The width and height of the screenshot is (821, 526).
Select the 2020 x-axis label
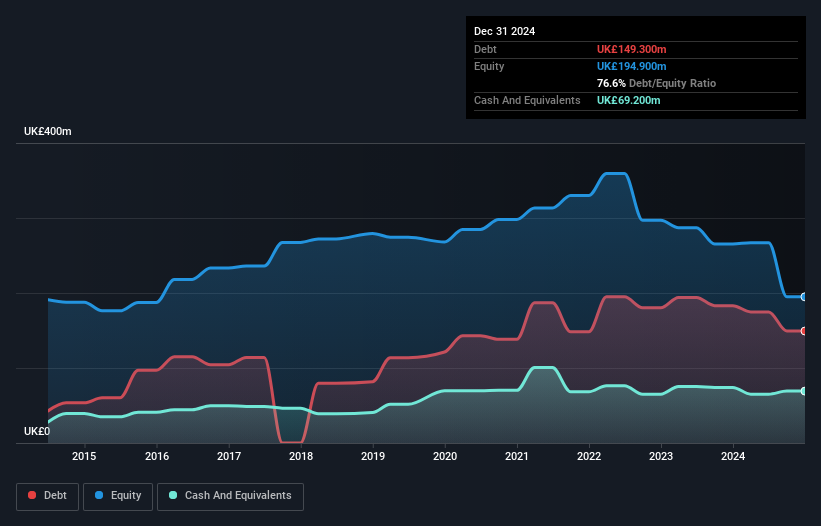[x=445, y=456]
